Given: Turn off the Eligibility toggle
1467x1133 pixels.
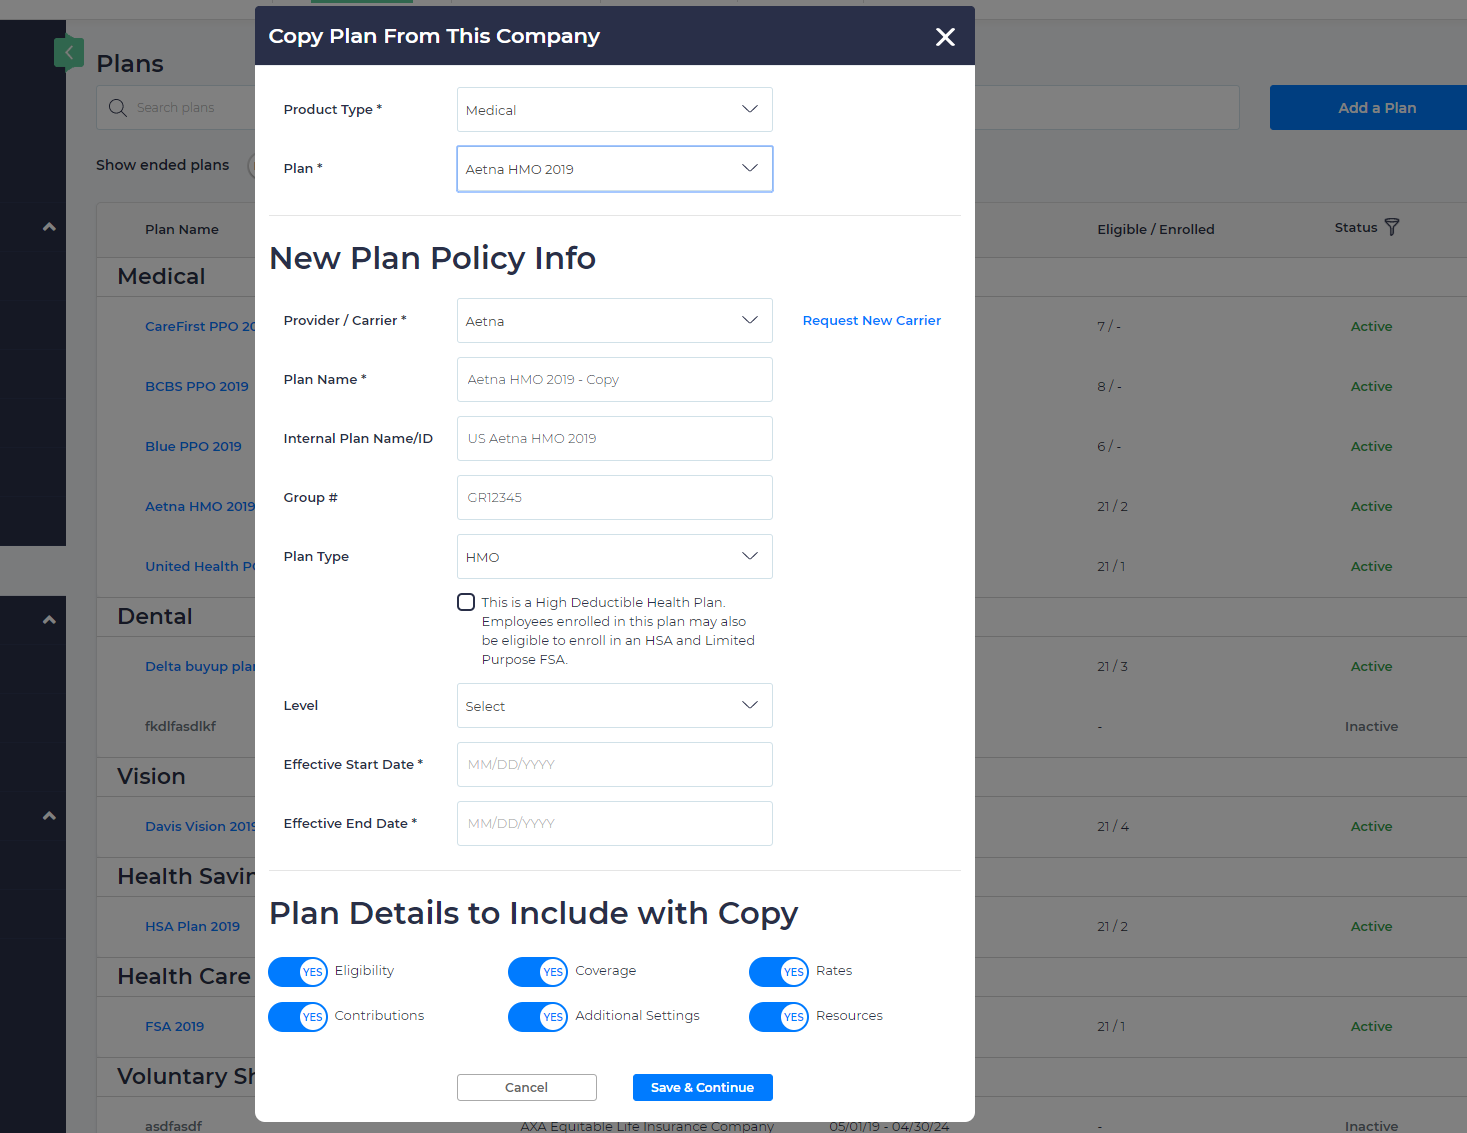Looking at the screenshot, I should (297, 971).
